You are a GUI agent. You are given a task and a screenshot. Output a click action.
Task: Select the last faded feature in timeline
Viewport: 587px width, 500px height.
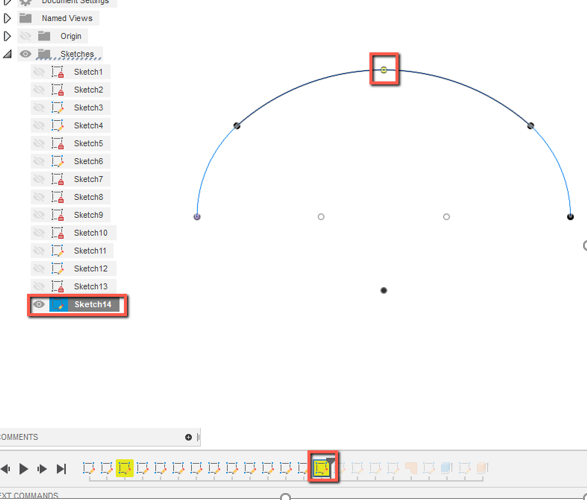tap(482, 468)
